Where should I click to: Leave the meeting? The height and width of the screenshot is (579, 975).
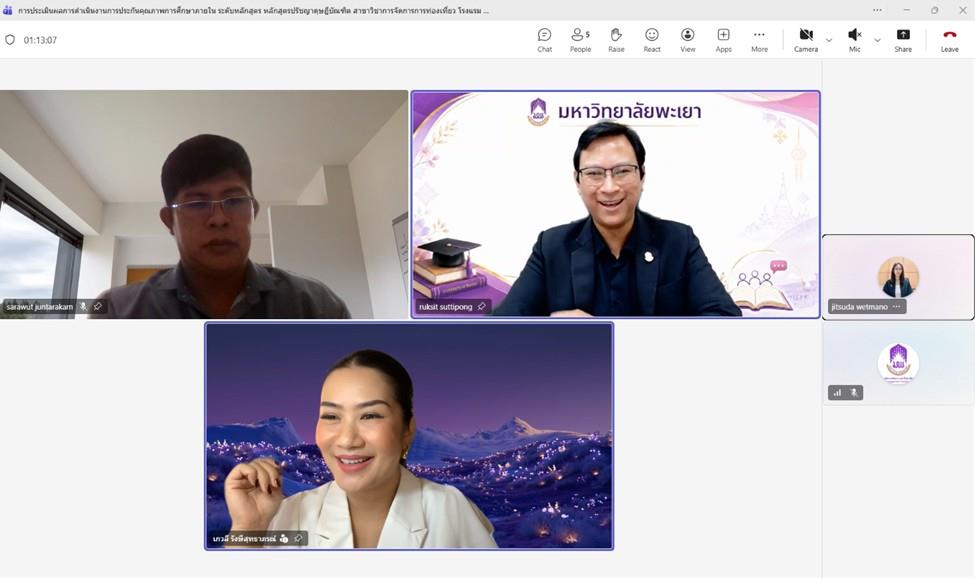pos(950,40)
